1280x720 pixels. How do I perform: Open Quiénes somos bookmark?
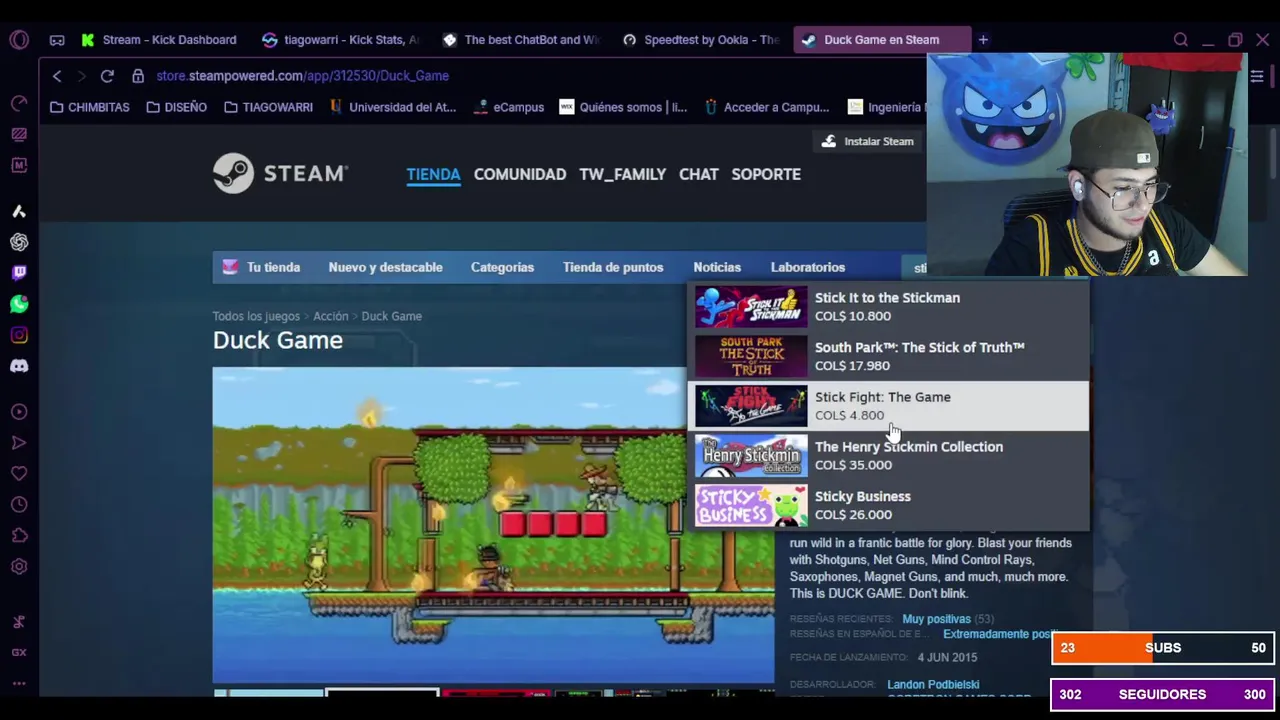point(623,107)
